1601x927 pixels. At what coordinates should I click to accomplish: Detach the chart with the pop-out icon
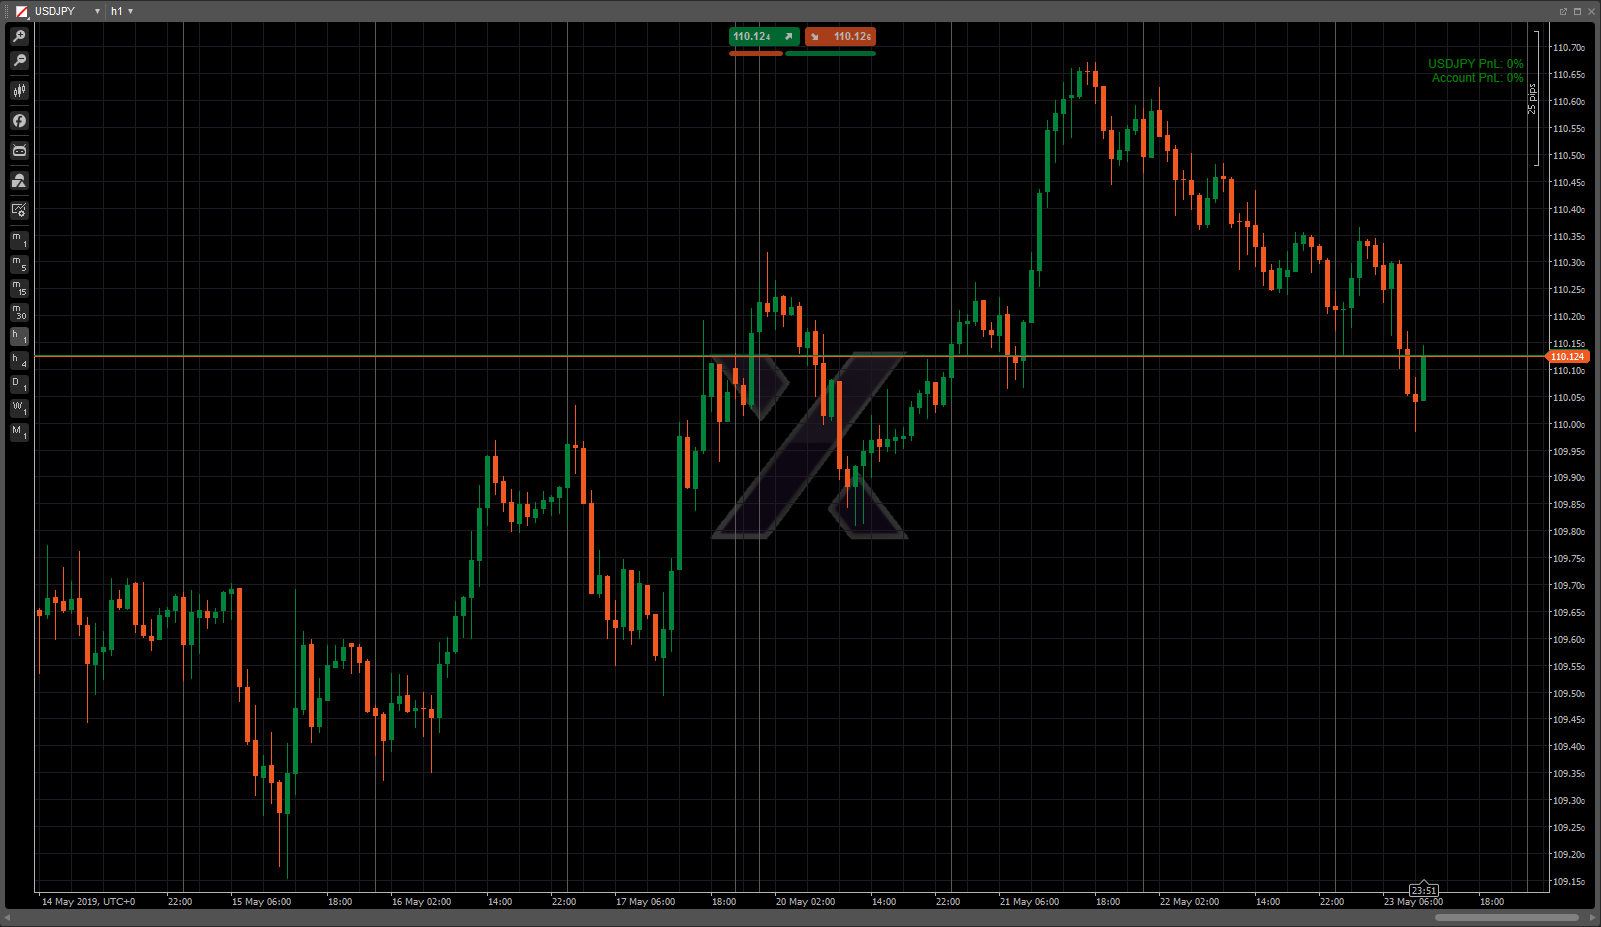click(x=1563, y=12)
